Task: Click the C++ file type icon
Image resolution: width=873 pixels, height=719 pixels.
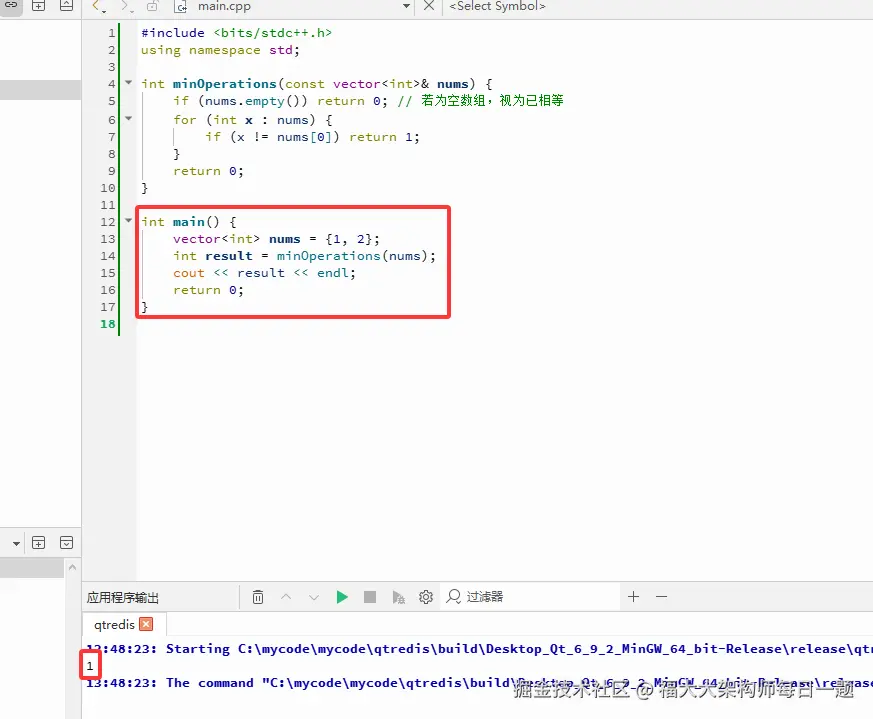Action: (180, 6)
